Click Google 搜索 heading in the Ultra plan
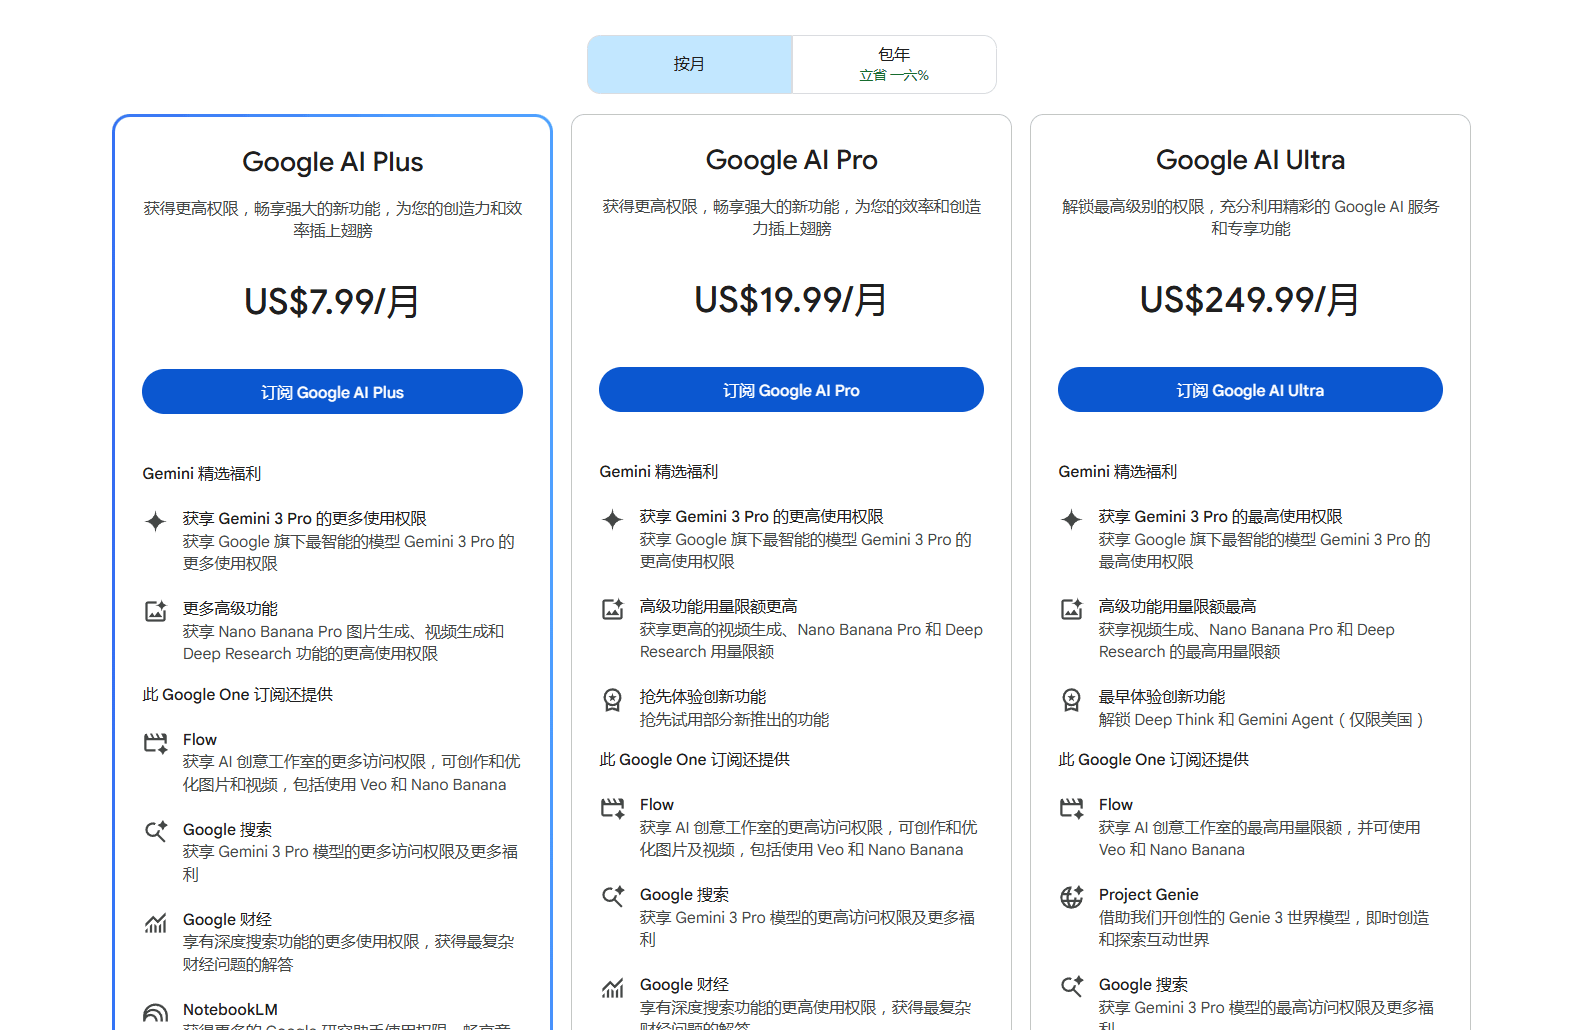Image resolution: width=1581 pixels, height=1030 pixels. [1143, 984]
